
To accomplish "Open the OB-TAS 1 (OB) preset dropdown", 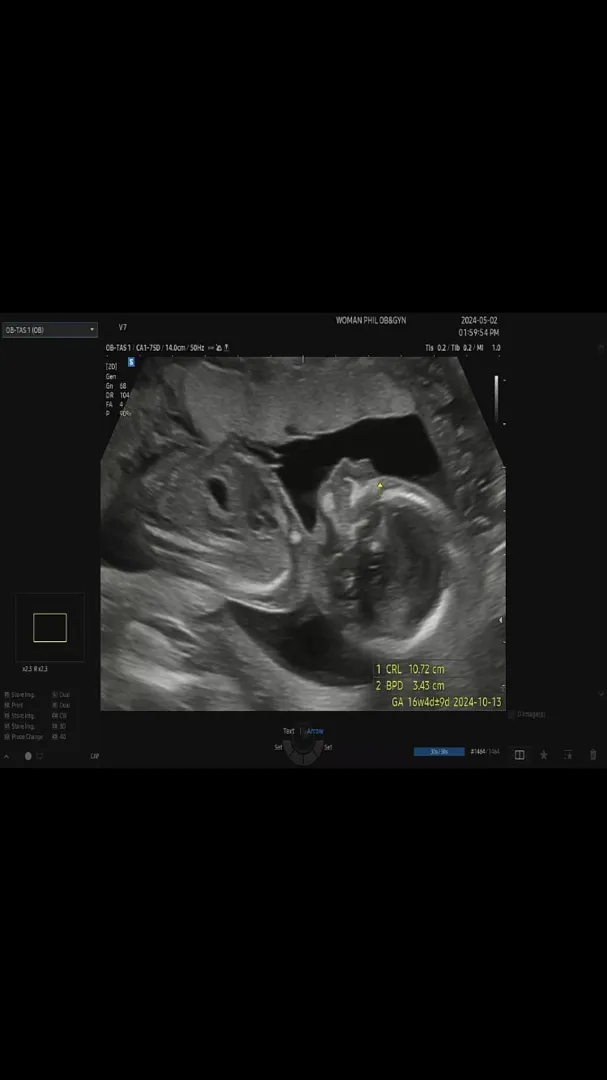I will pos(50,330).
